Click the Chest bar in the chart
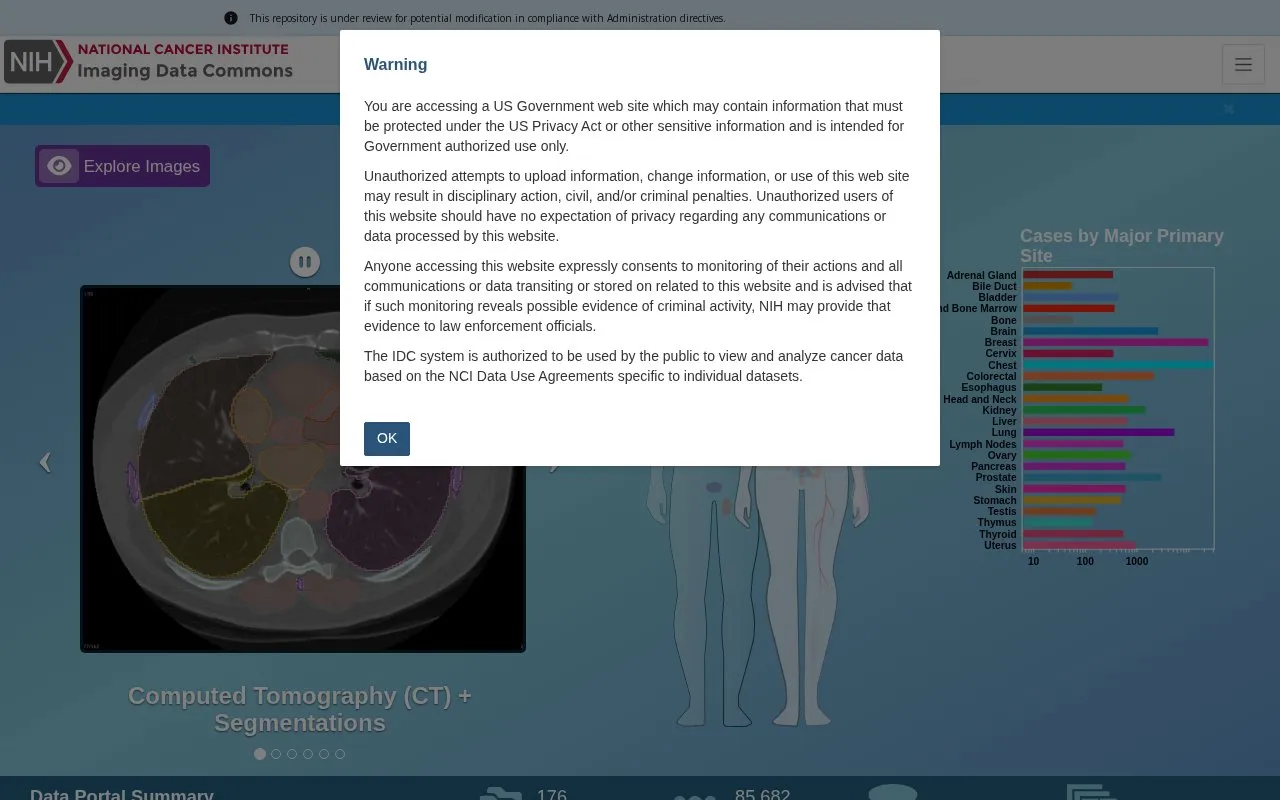1280x800 pixels. 1118,365
